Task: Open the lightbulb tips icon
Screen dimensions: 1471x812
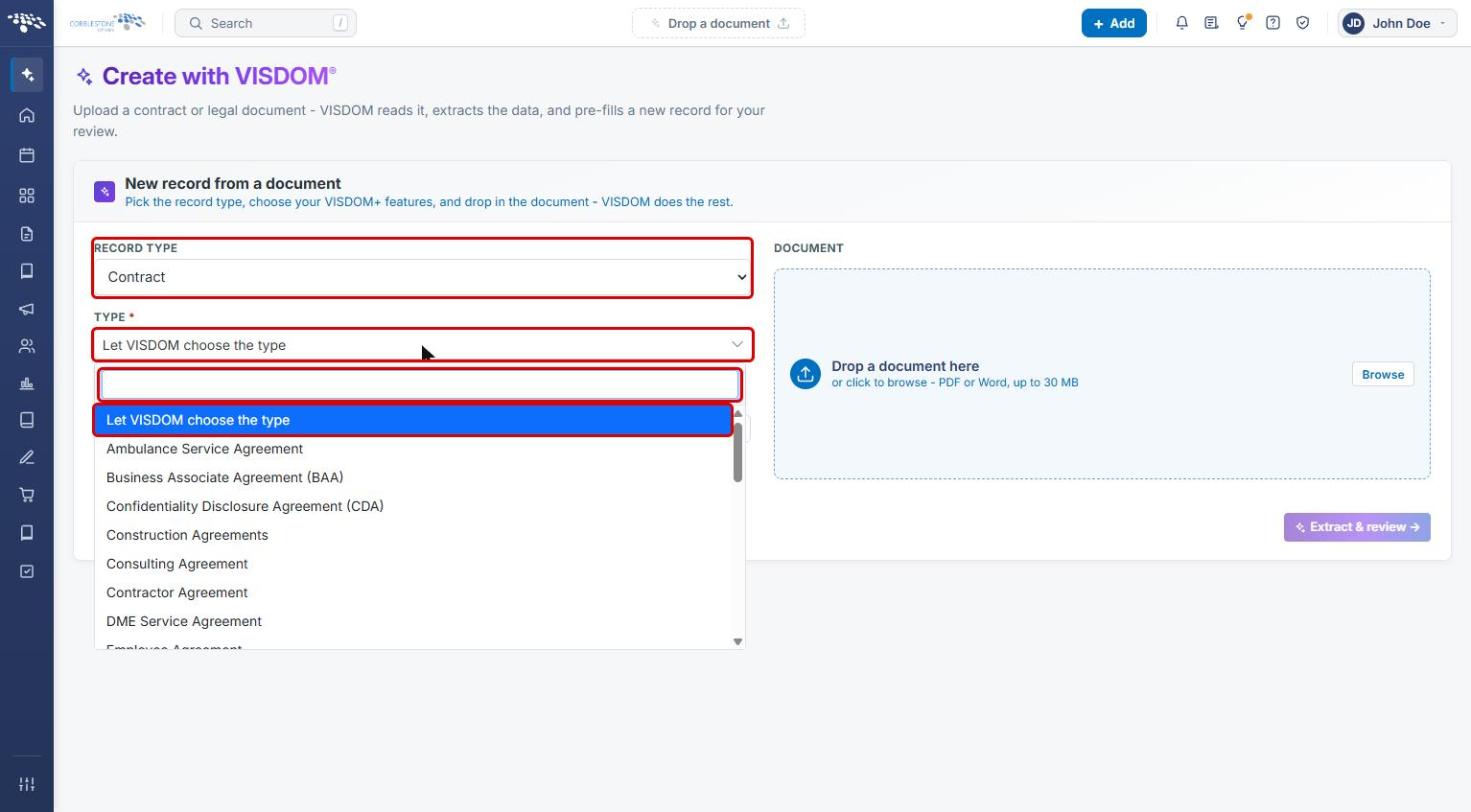Action: pos(1242,22)
